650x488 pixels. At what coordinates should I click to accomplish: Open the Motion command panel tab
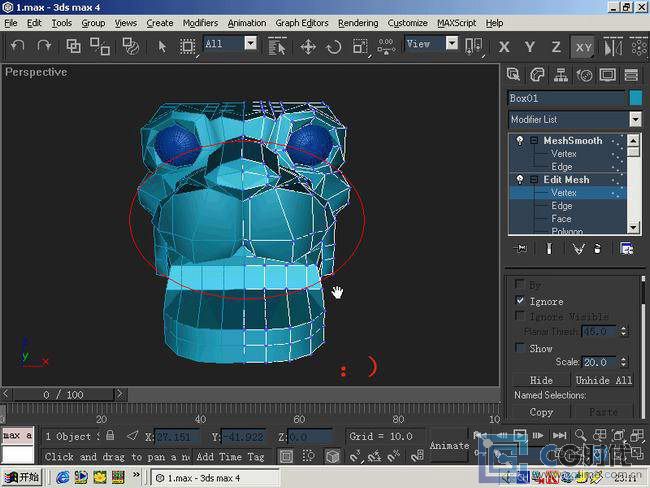tap(585, 75)
